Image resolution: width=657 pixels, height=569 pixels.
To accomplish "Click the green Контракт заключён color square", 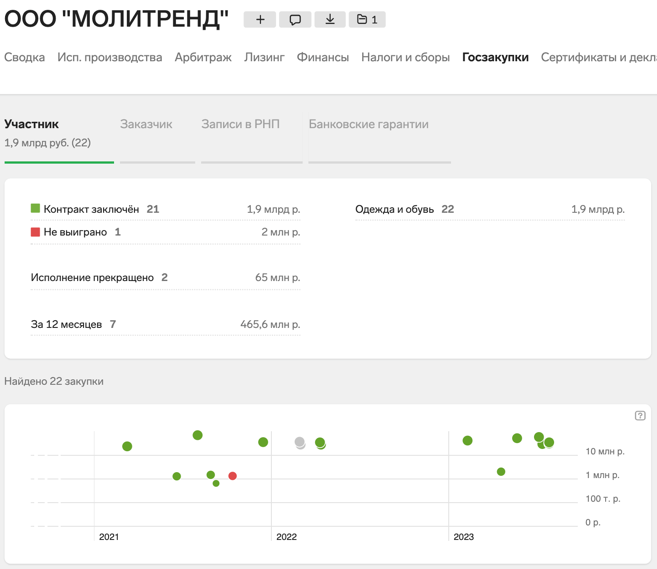I will 35,208.
